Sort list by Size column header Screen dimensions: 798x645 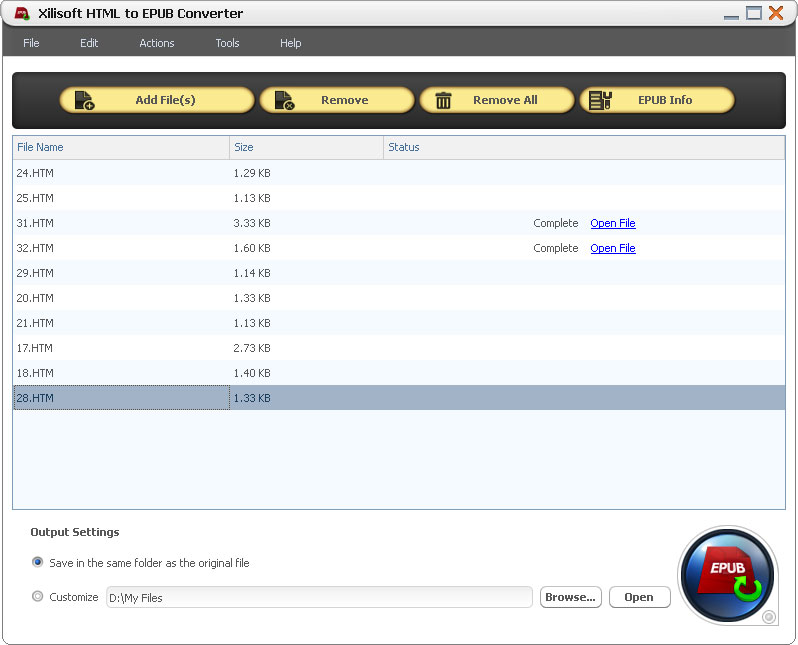click(x=305, y=147)
